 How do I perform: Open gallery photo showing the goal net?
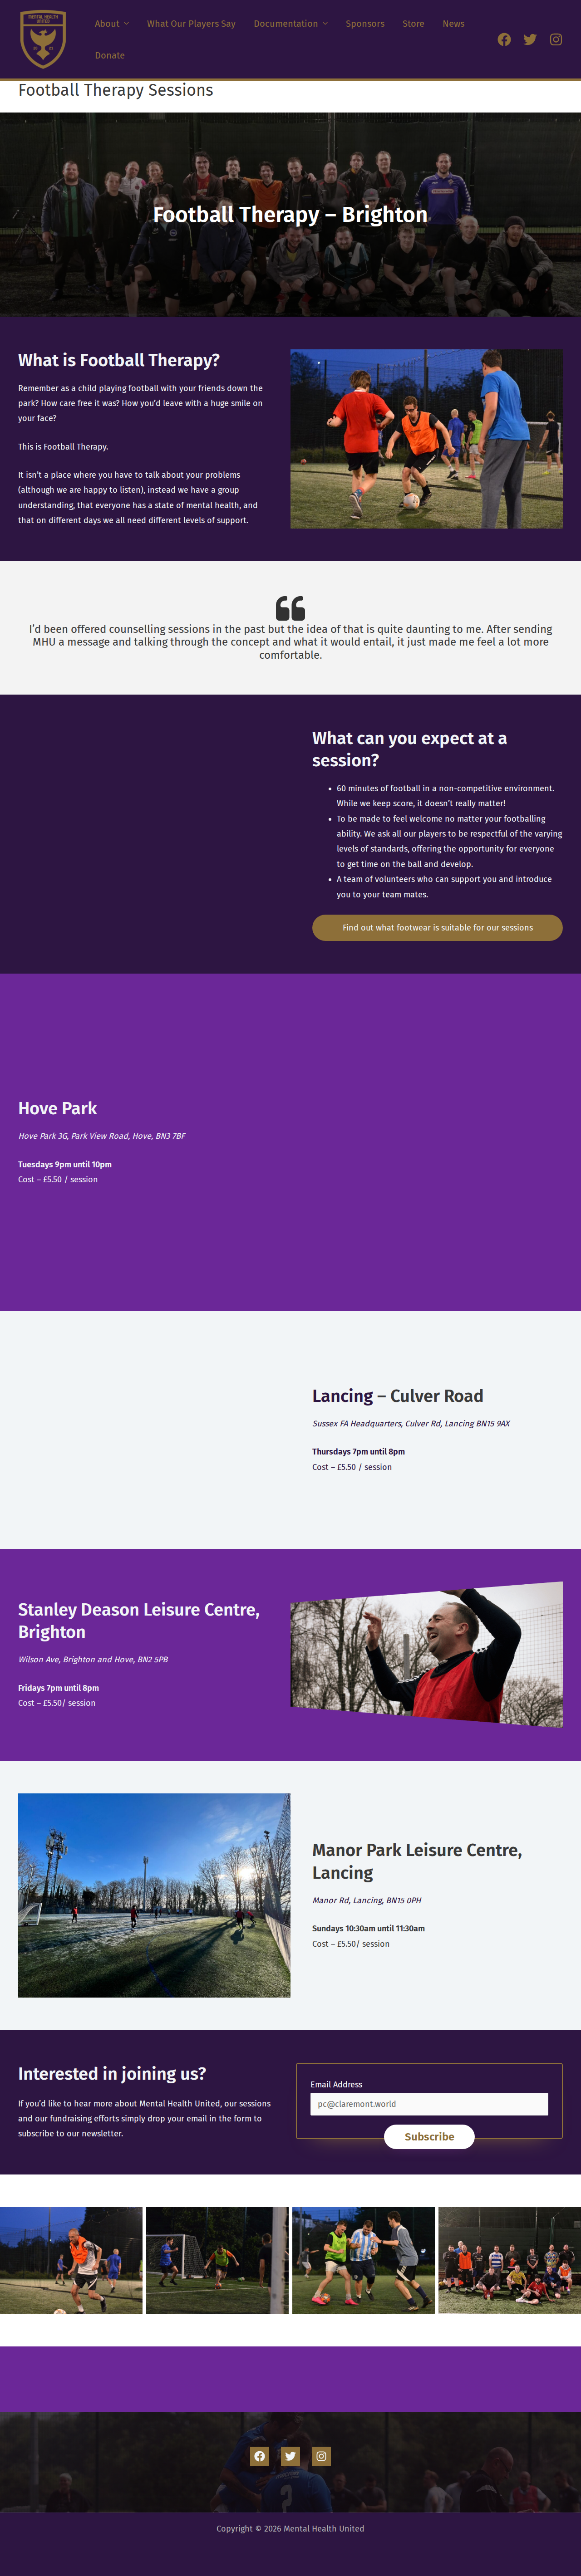[217, 2260]
